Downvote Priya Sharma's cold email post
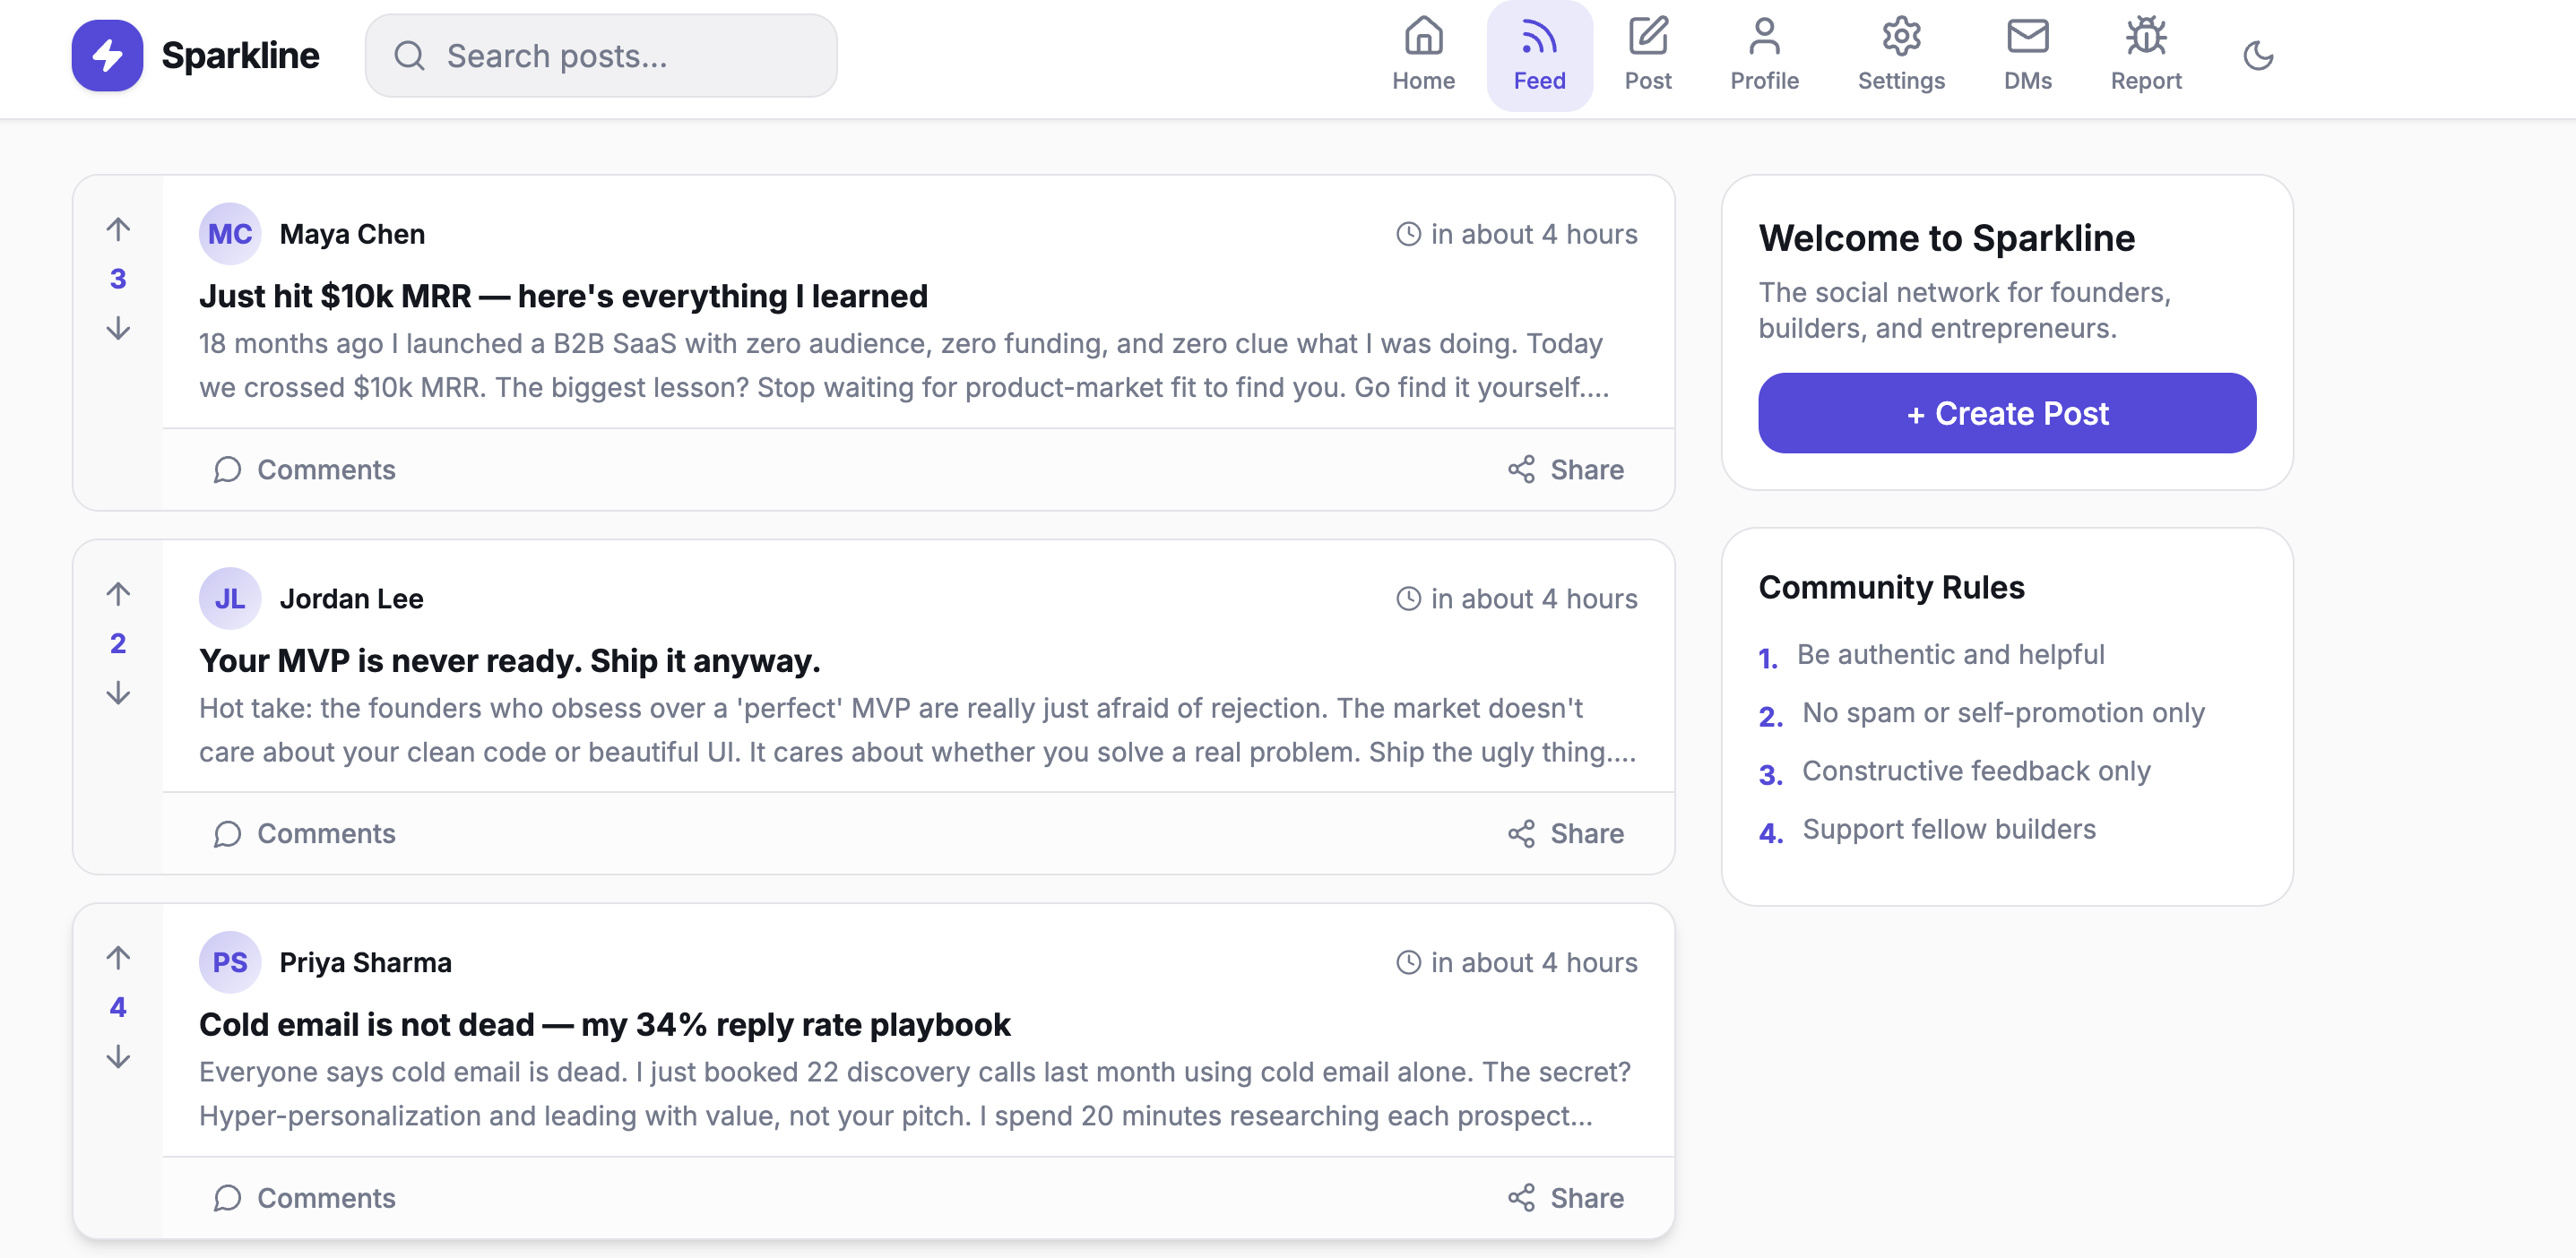Screen dimensions: 2576x1258 pyautogui.click(x=118, y=1057)
